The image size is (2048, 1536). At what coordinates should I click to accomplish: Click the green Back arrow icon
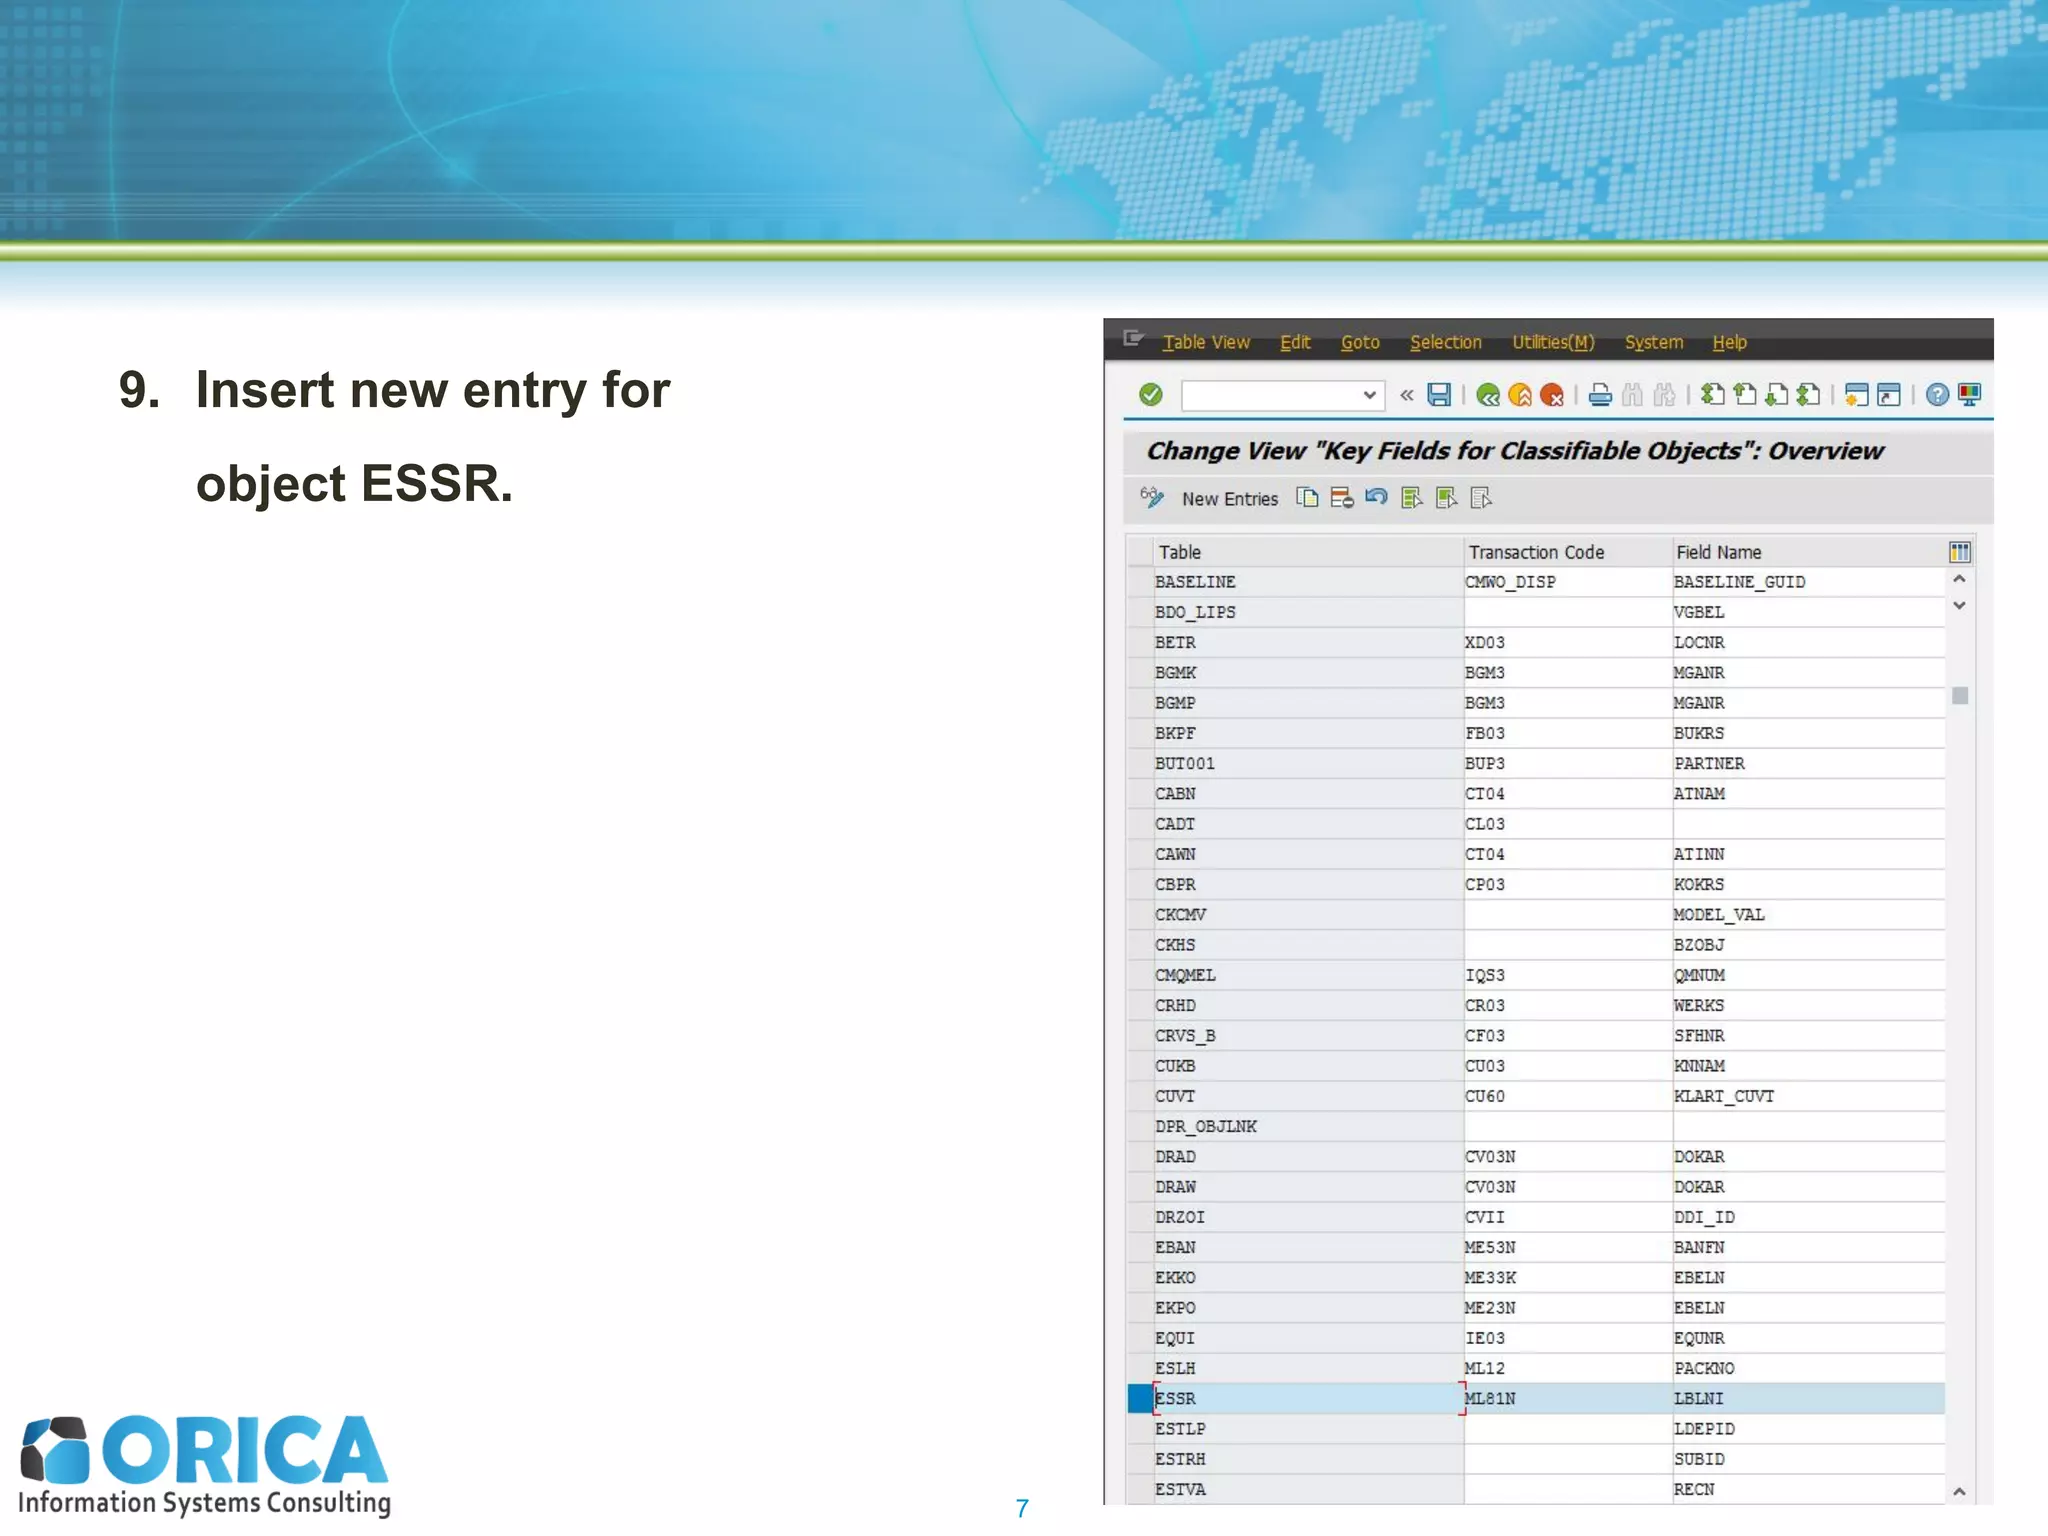(x=1487, y=395)
